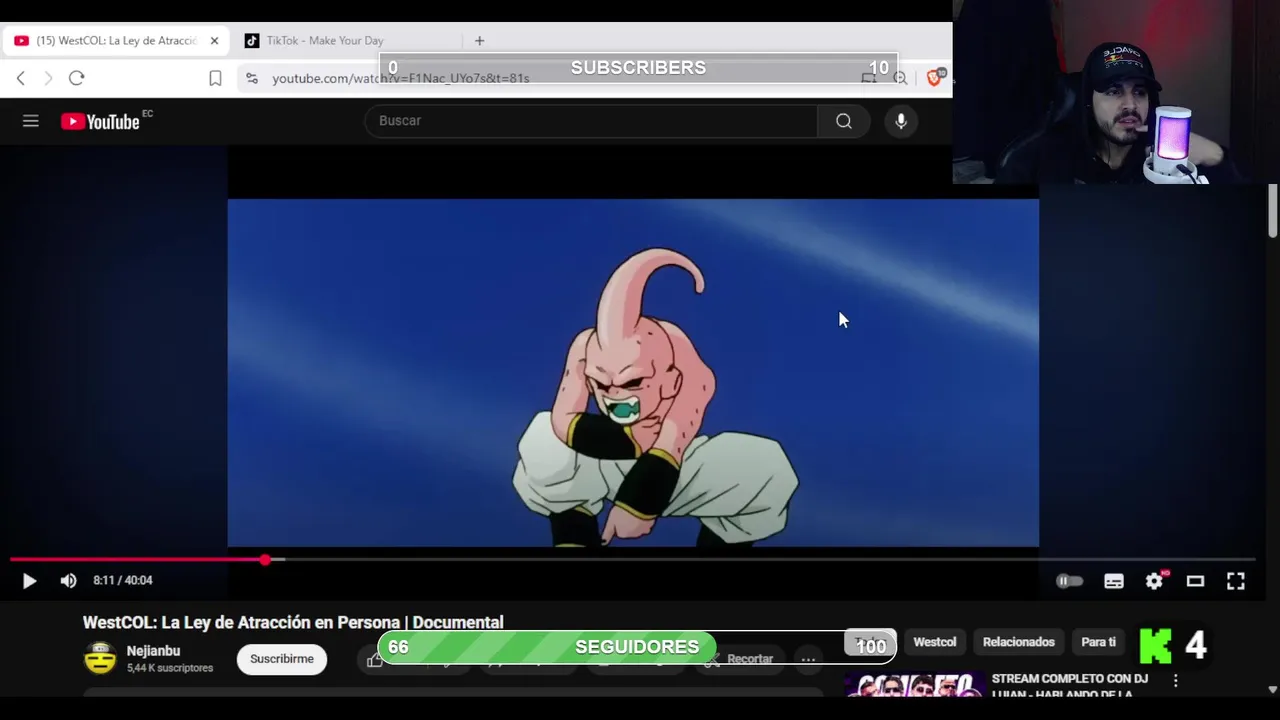Seek further ahead on the video progress bar
The image size is (1280, 720).
click(x=760, y=560)
